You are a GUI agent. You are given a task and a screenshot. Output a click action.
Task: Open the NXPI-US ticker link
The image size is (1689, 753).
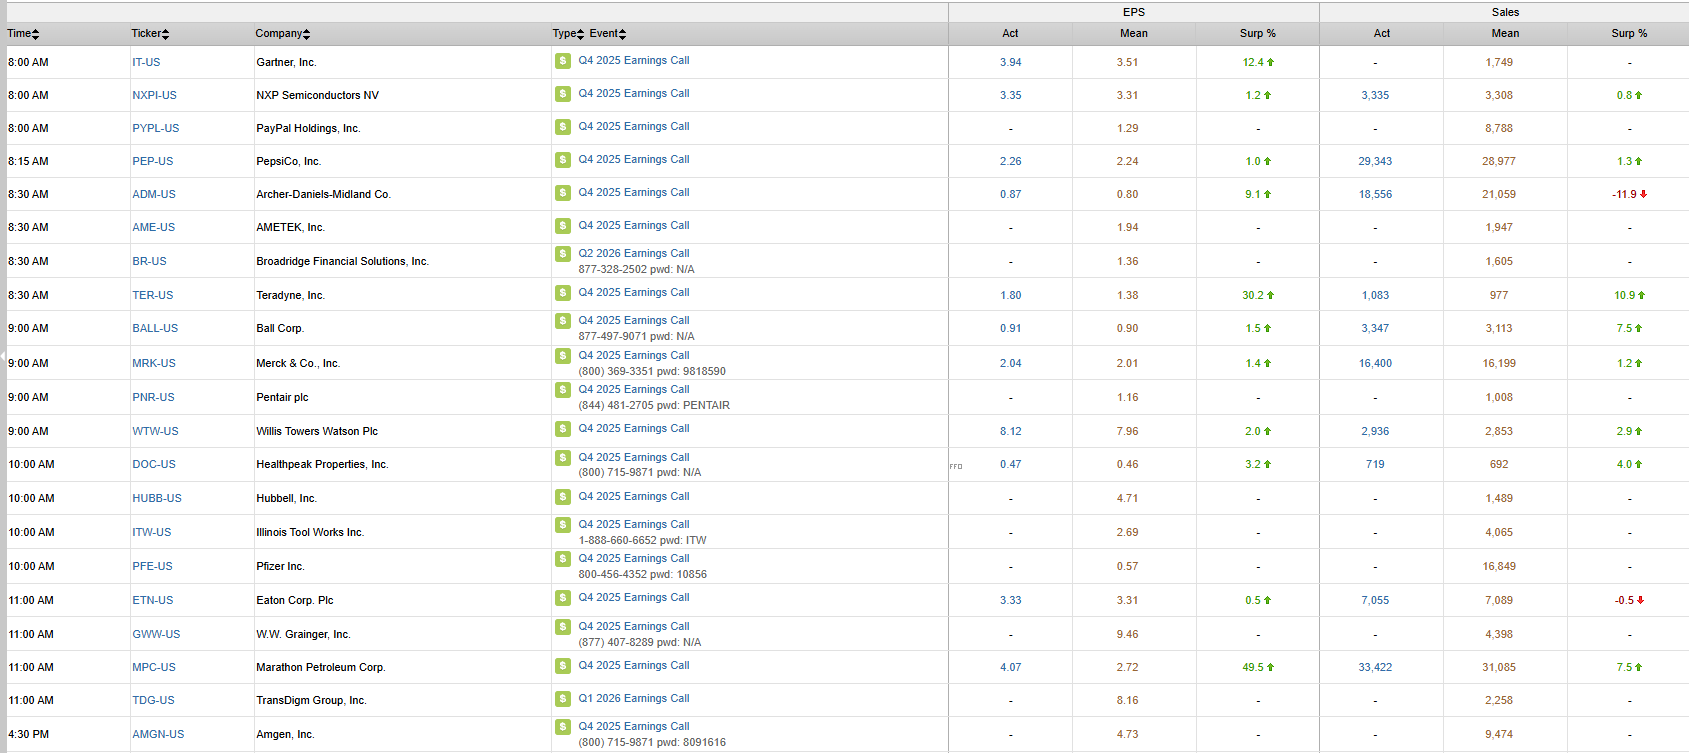[154, 96]
